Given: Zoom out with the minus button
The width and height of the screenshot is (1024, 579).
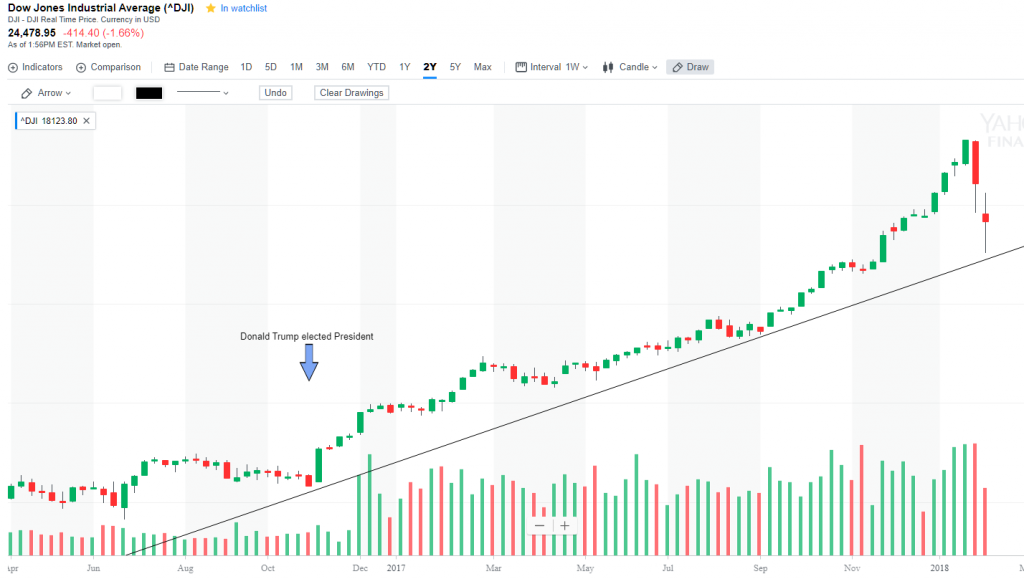Looking at the screenshot, I should [540, 526].
